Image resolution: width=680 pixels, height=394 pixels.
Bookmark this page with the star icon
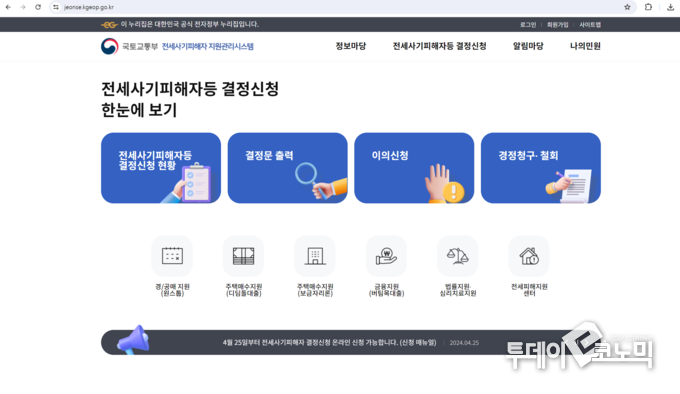(x=627, y=7)
